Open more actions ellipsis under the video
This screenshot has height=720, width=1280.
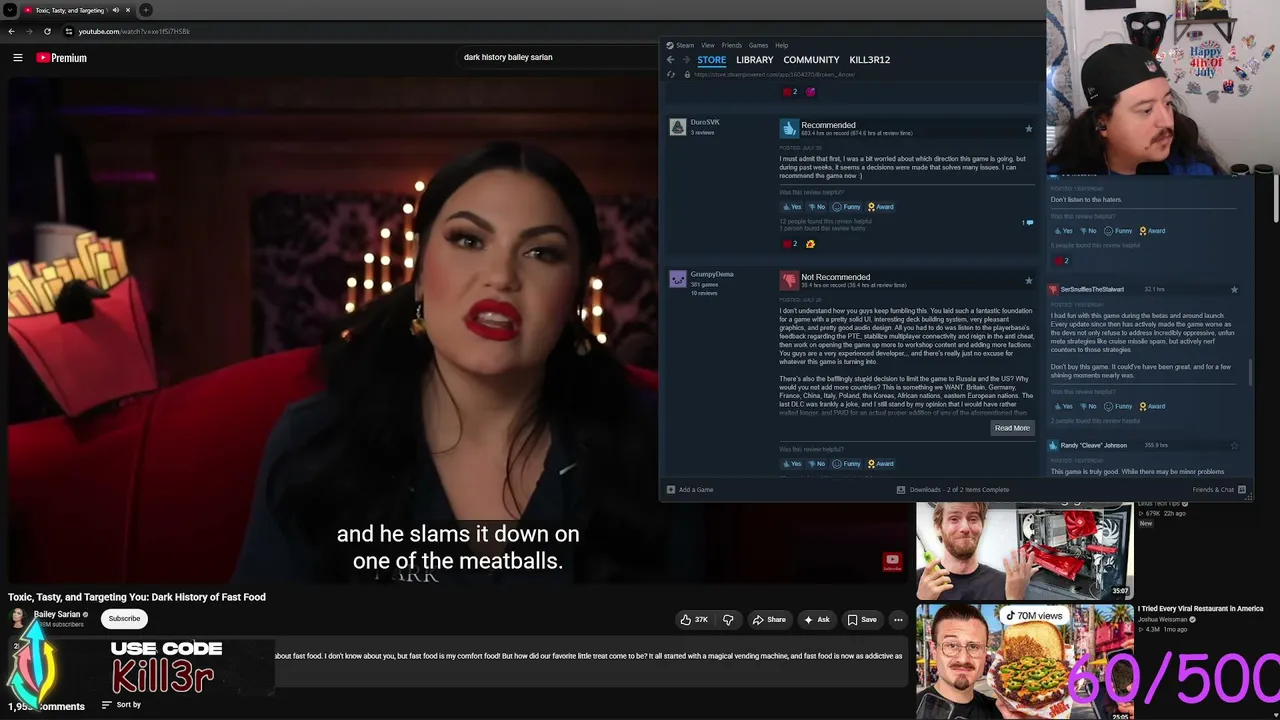click(898, 620)
